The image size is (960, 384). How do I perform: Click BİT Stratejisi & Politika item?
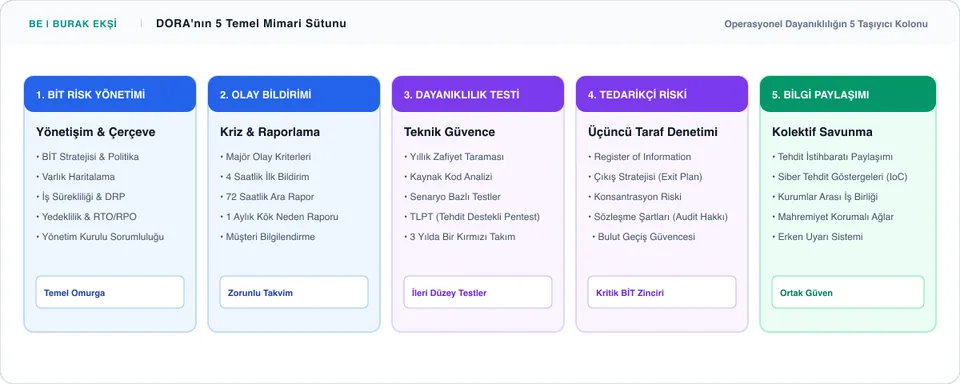click(x=88, y=157)
